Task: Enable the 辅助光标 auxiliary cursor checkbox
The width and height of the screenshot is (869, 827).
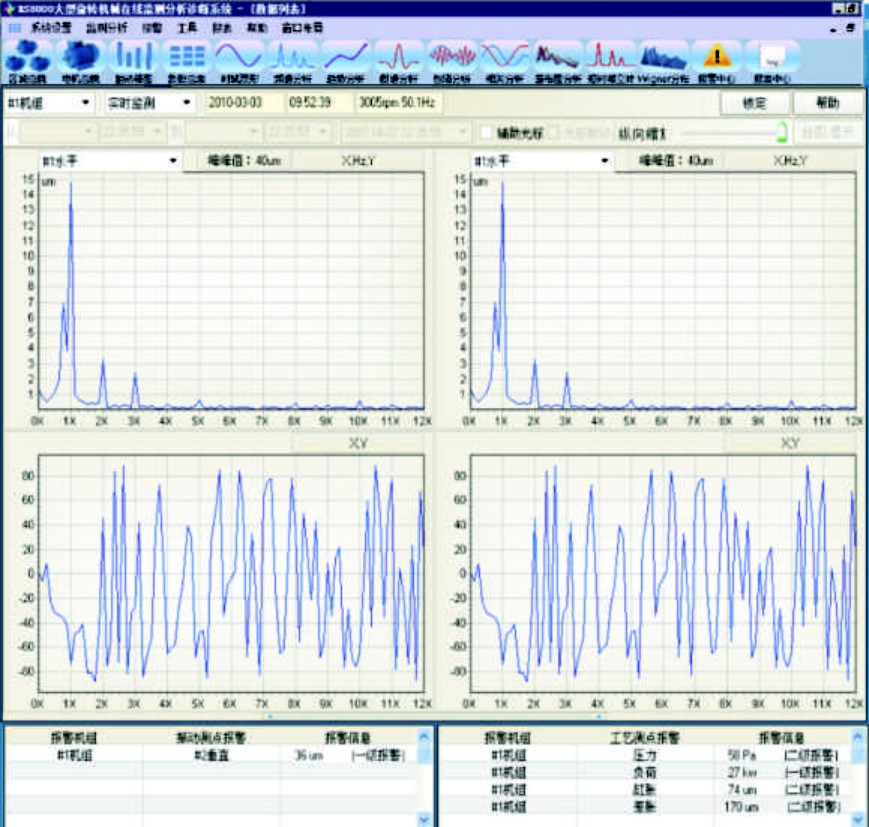Action: coord(487,131)
